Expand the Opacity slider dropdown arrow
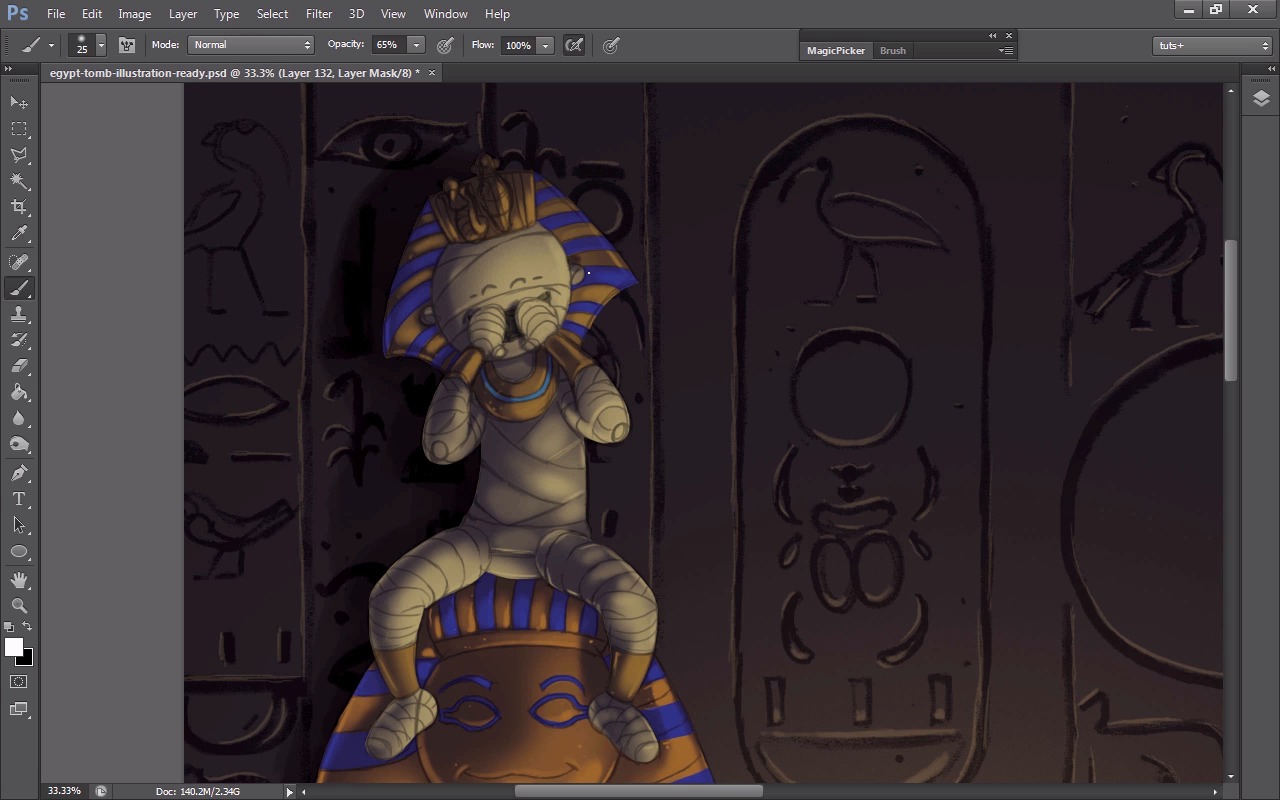The width and height of the screenshot is (1280, 800). click(416, 45)
